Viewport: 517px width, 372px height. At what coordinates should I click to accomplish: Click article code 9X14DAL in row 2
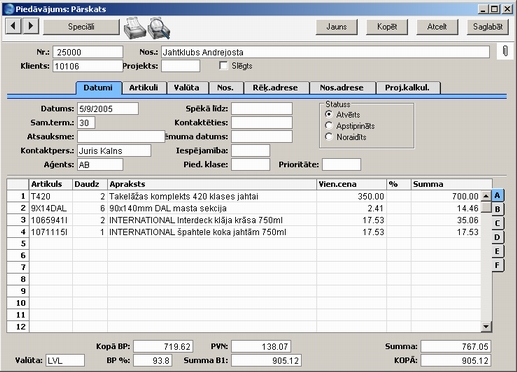(49, 209)
